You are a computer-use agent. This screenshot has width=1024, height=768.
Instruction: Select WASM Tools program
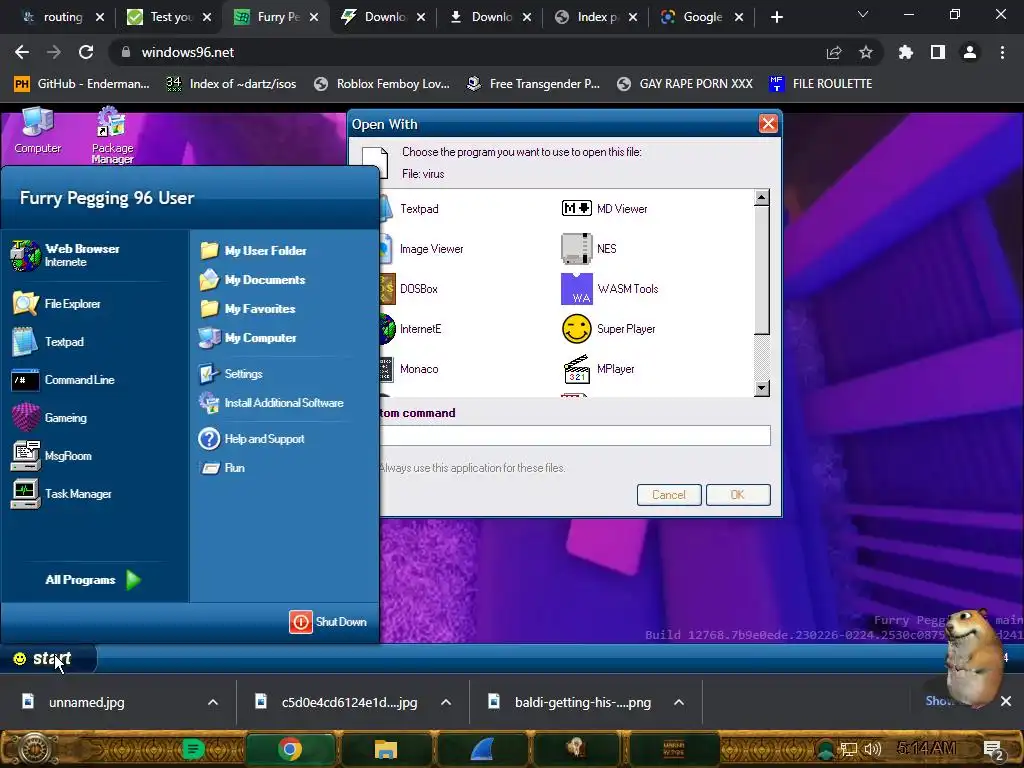click(610, 289)
